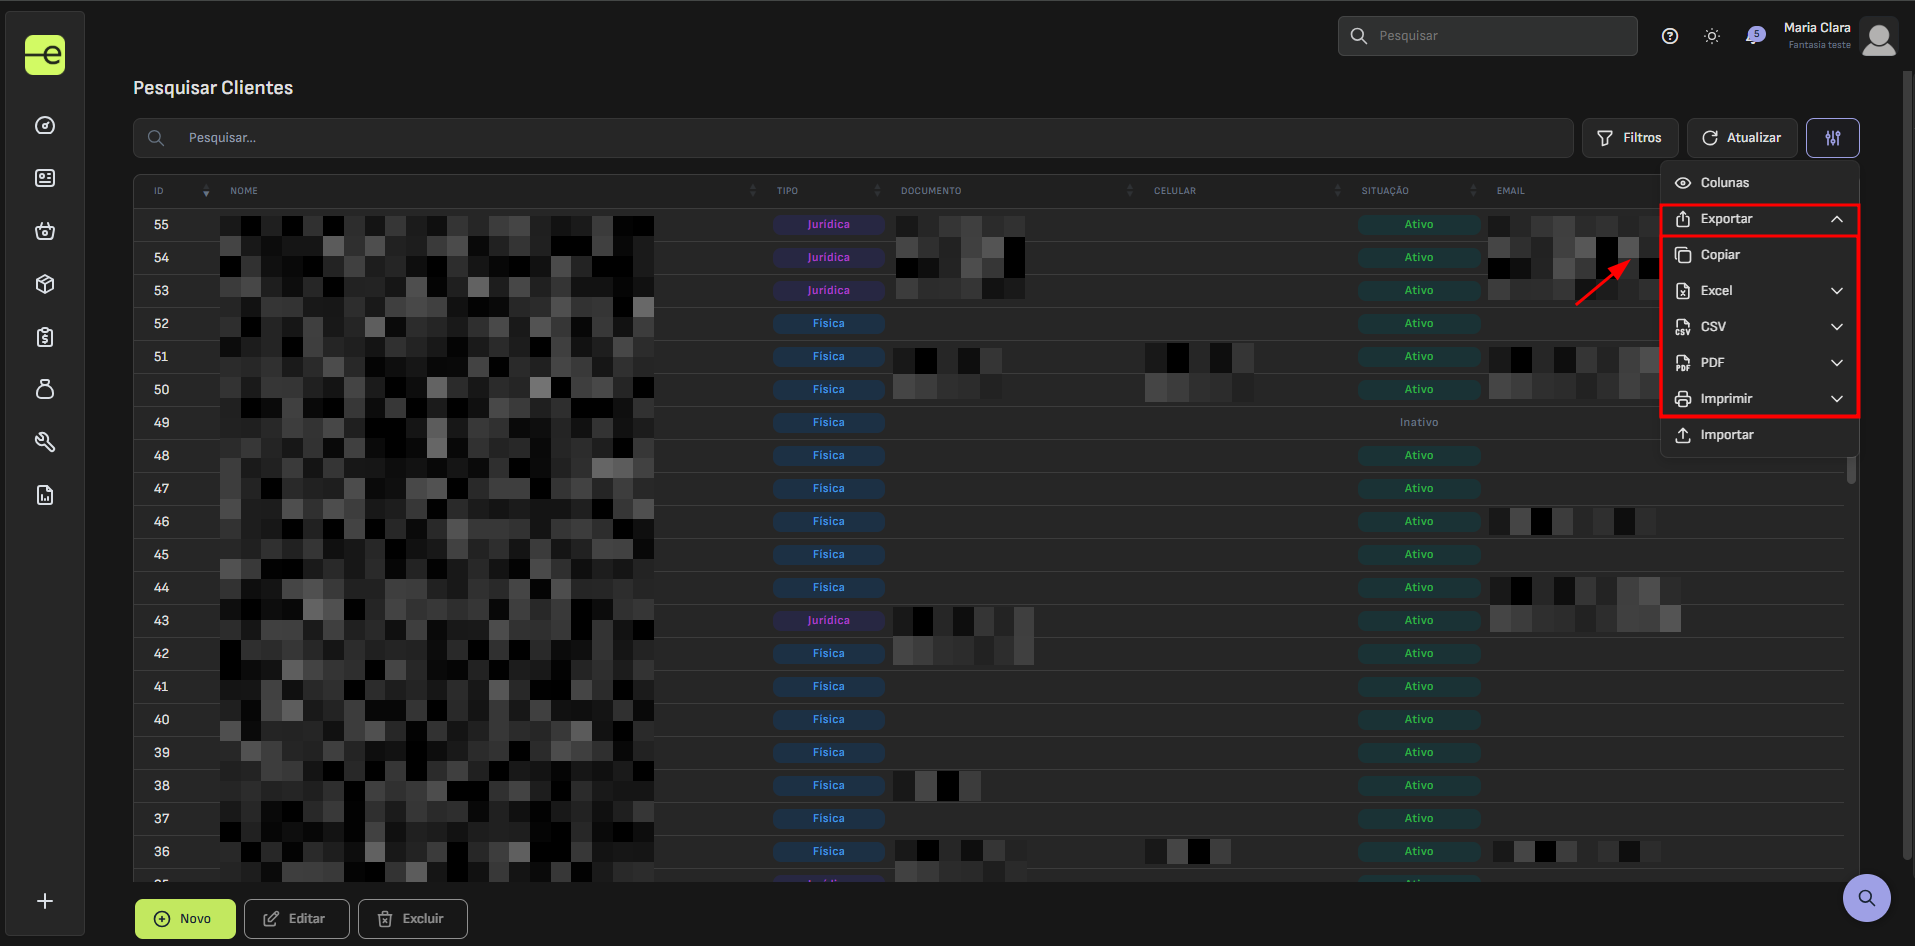Screen dimensions: 1915x946
Task: Click the table settings sliders button
Action: tap(1833, 138)
